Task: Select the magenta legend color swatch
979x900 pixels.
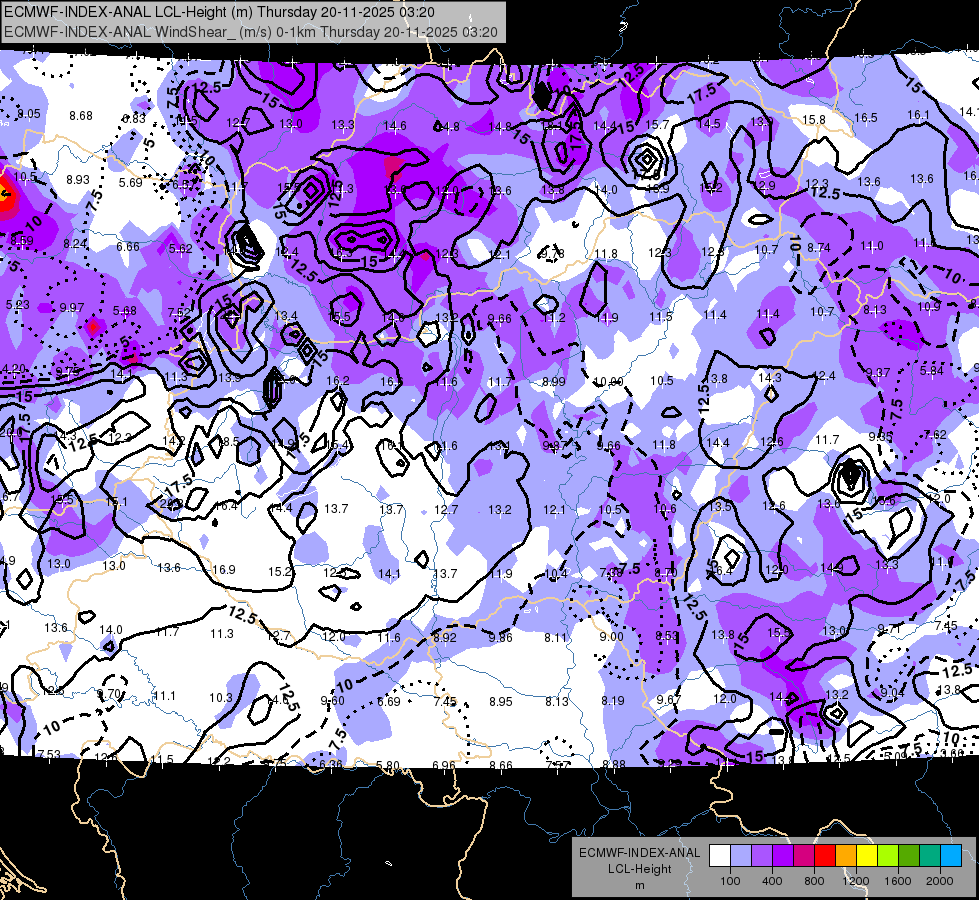Action: point(804,856)
